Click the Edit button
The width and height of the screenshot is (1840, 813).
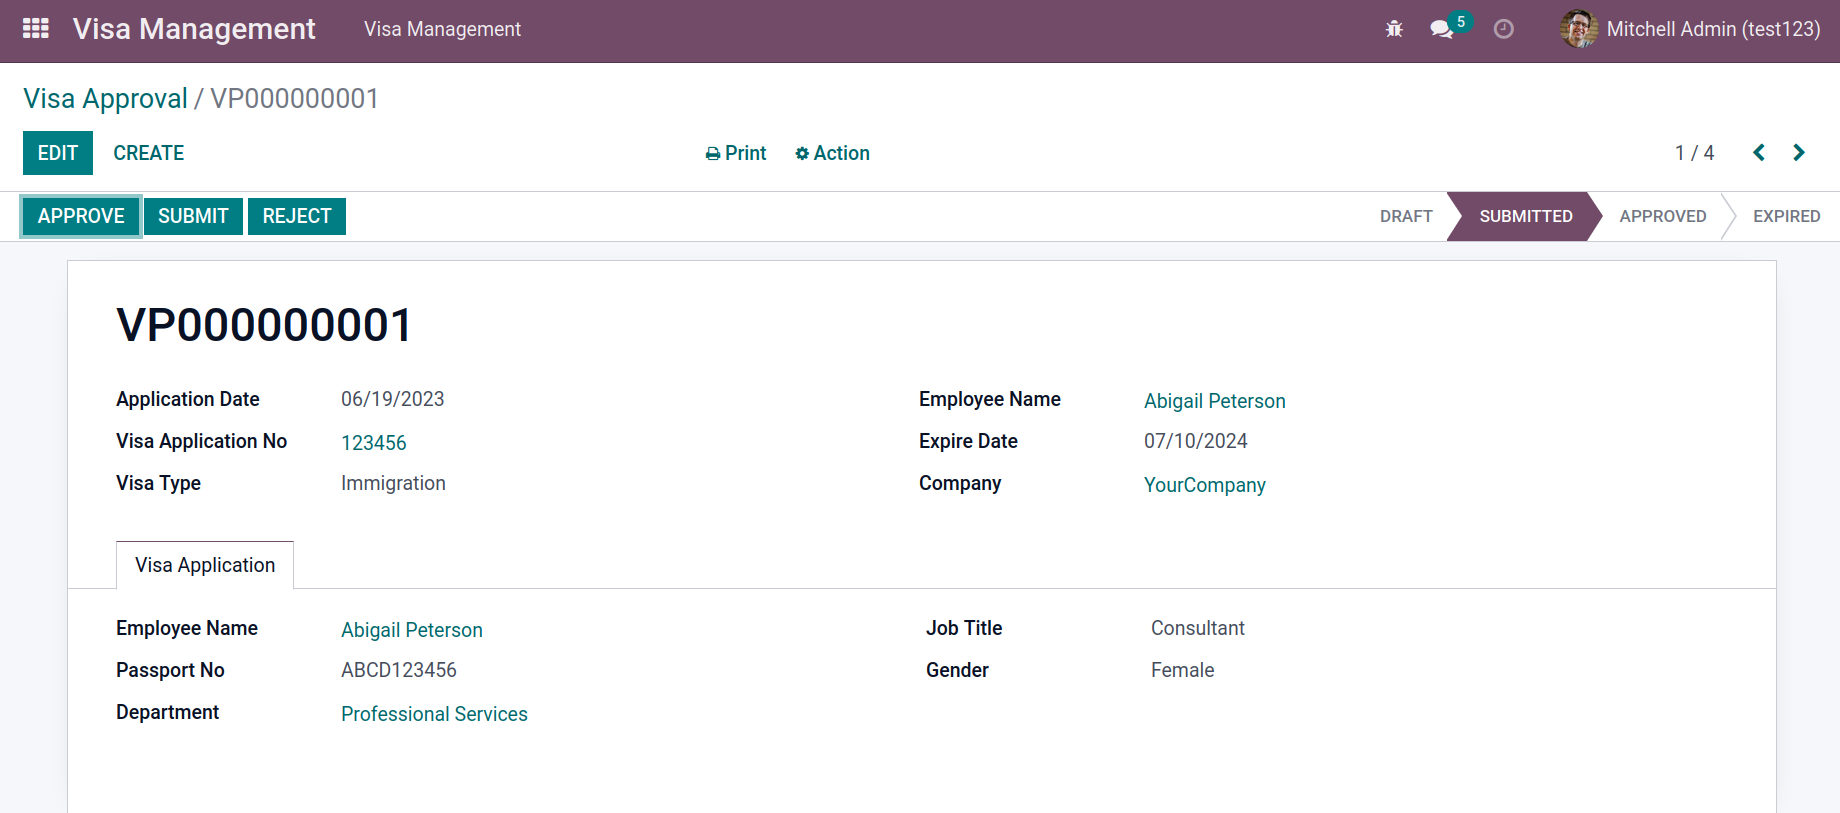[x=58, y=153]
